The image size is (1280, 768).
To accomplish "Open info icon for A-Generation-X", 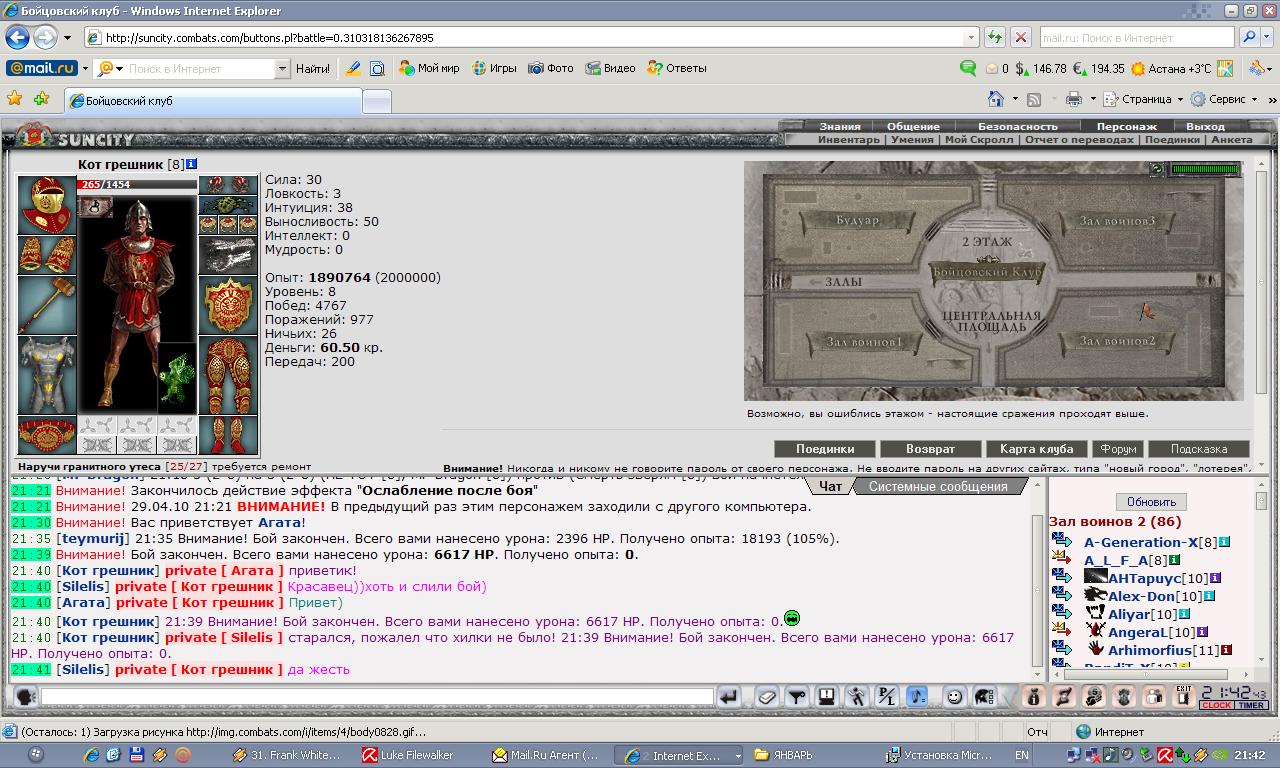I will [1224, 542].
